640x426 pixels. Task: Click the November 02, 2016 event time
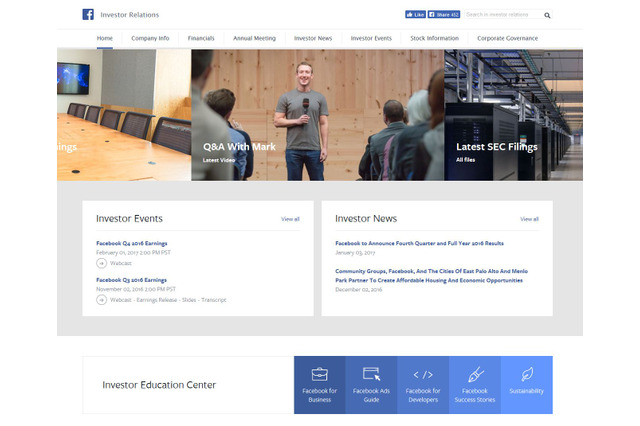(x=136, y=289)
